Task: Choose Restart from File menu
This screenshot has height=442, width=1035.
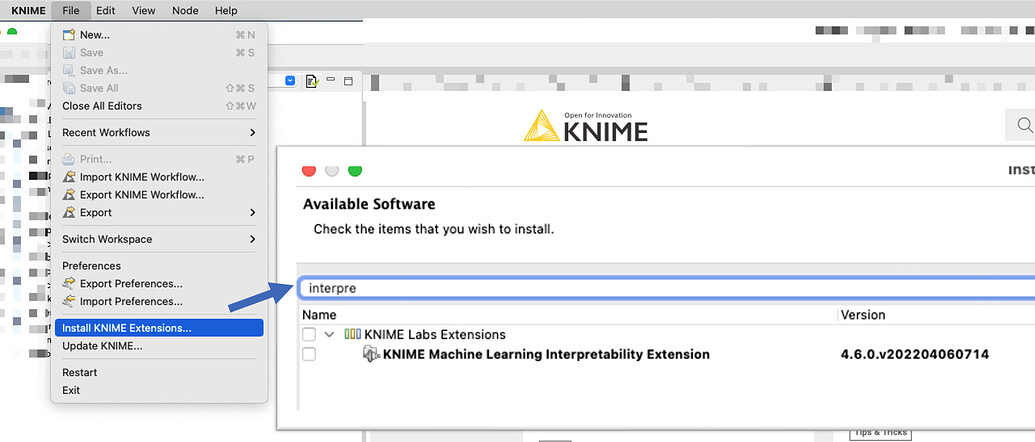Action: click(x=158, y=373)
